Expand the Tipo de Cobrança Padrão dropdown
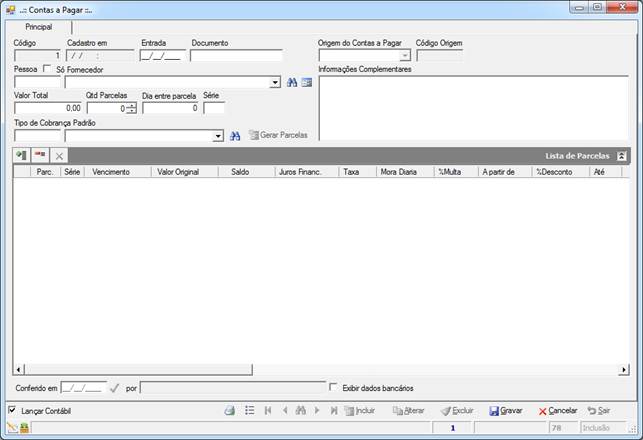The width and height of the screenshot is (643, 440). [x=218, y=136]
